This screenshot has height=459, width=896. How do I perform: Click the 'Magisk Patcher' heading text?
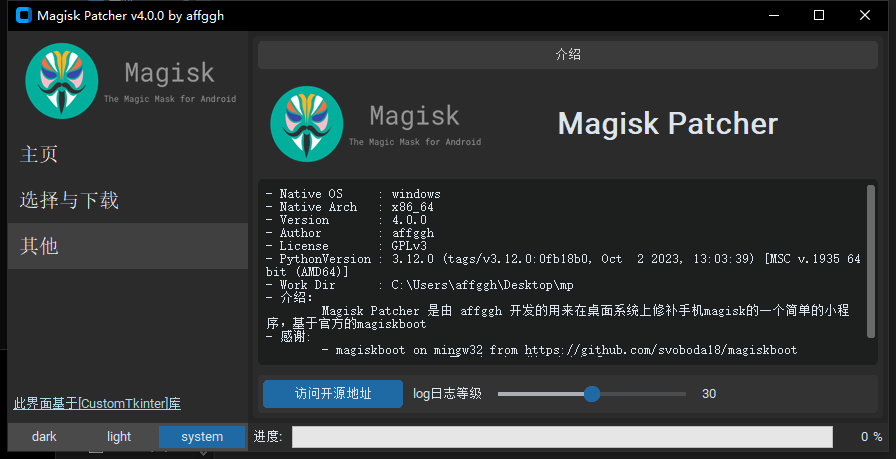(667, 124)
